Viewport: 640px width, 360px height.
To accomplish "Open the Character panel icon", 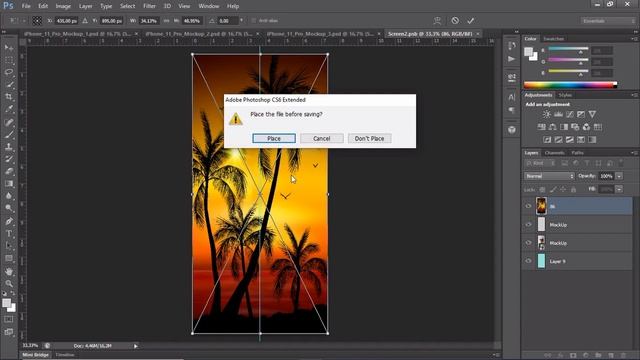I will point(511,97).
